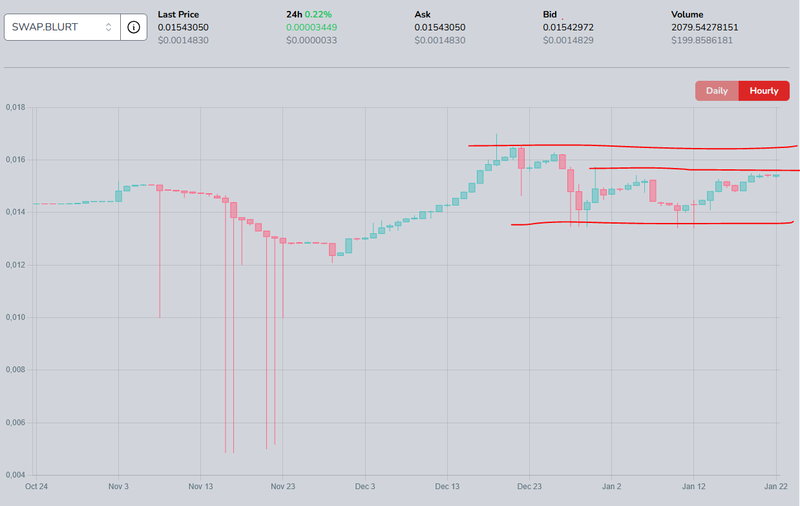This screenshot has height=506, width=800.
Task: Click the green 24h change 0.22%
Action: coord(322,15)
